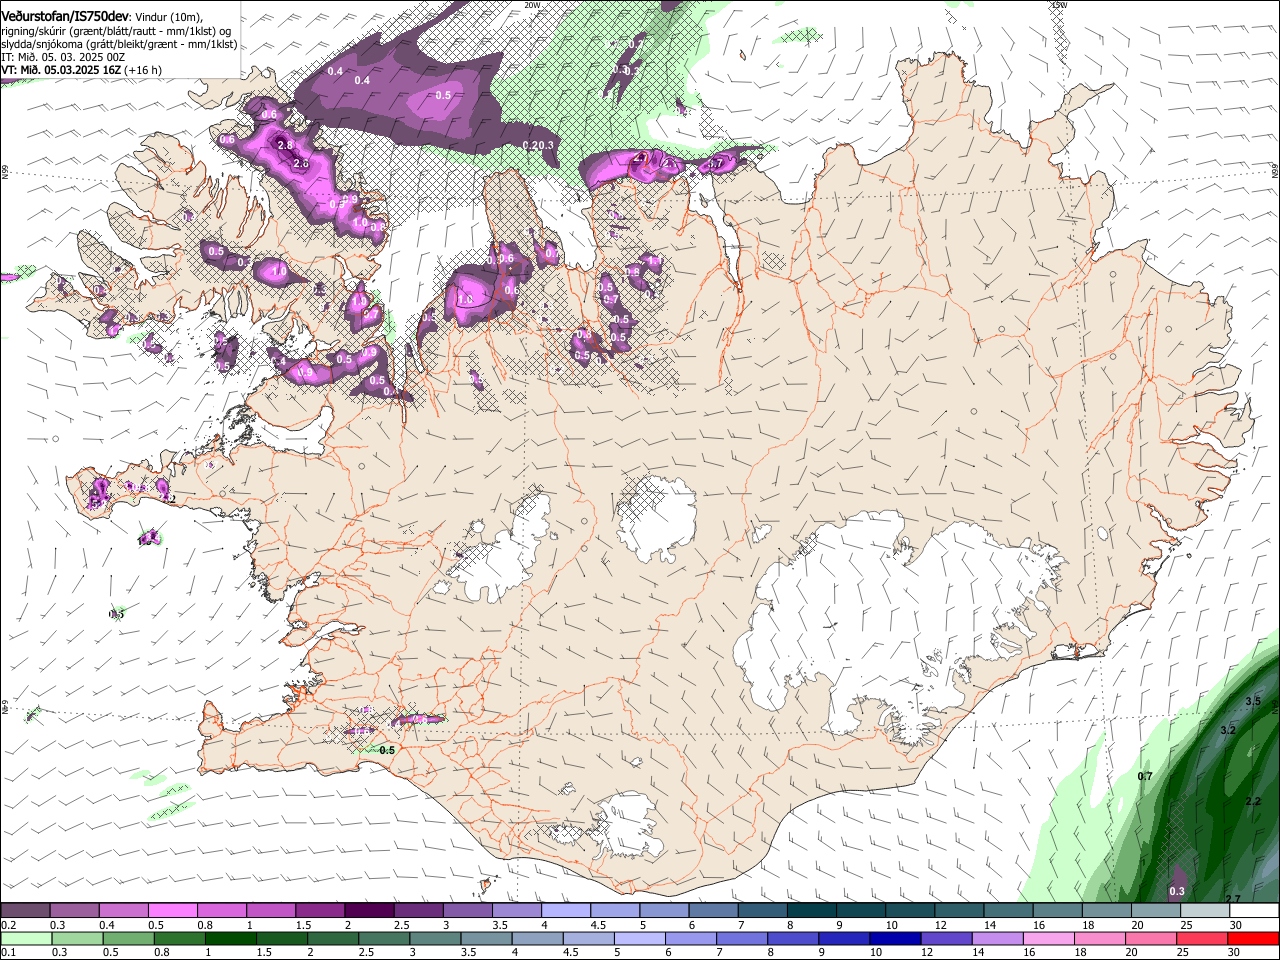
Task: Pick the dark green 1–1.5 rain scale swatch
Action: click(x=230, y=938)
